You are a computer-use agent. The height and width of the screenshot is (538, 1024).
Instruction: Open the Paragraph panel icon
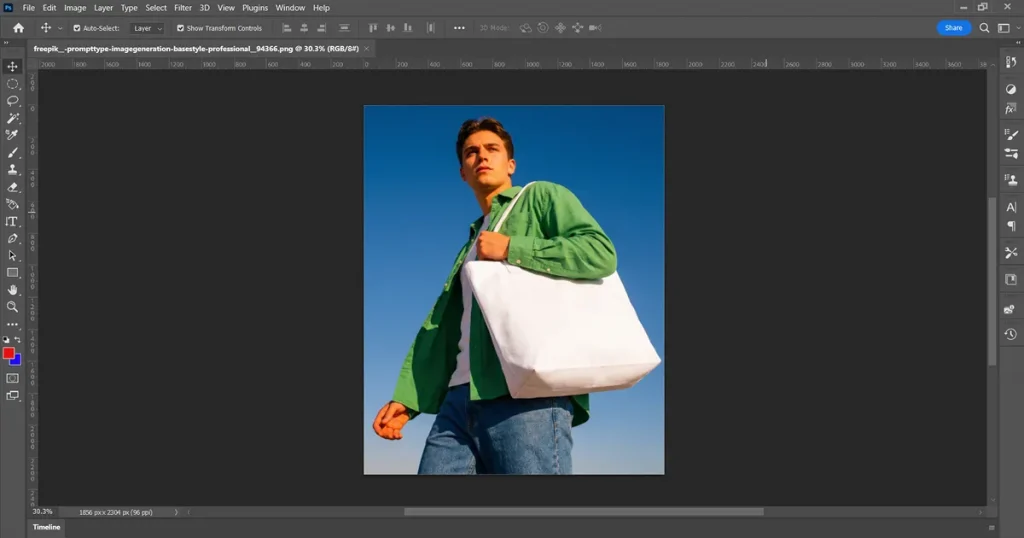pyautogui.click(x=1011, y=226)
